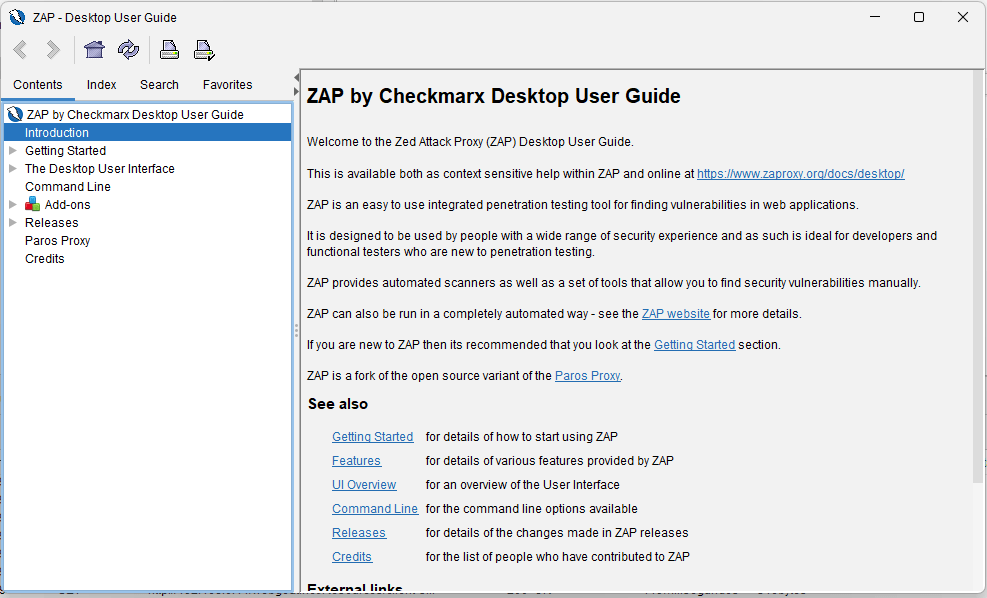Switch to the Favorites tab

point(227,85)
